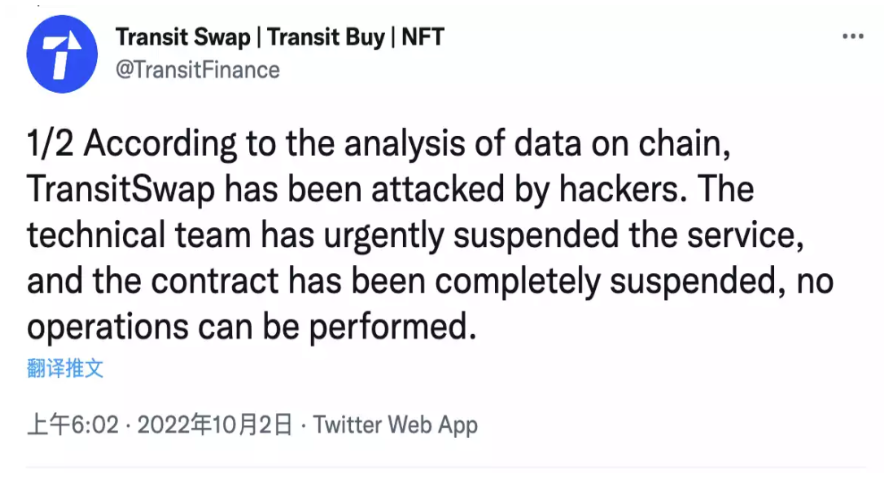Click the 2022年10月2日 date

tap(215, 425)
